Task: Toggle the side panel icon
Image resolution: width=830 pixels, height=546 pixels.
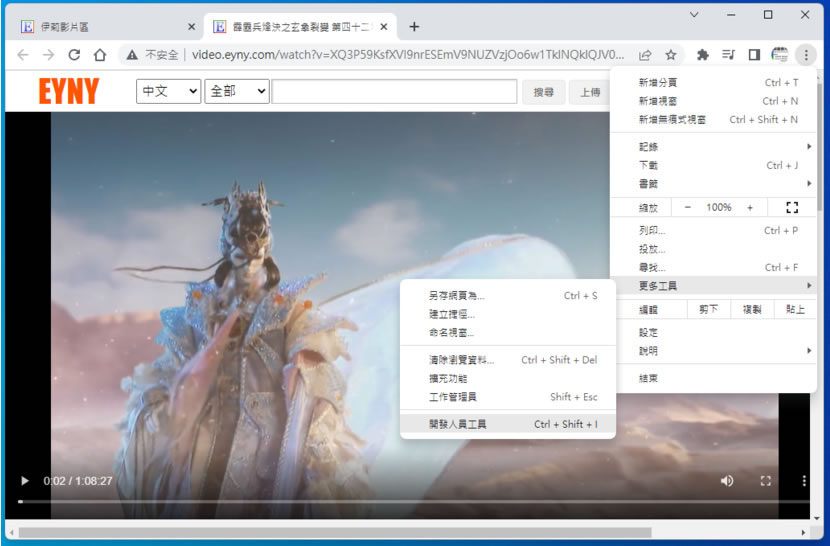Action: coord(754,55)
